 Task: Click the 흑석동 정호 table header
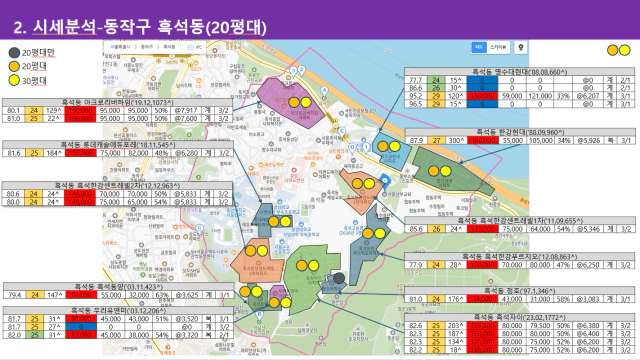[x=520, y=291]
